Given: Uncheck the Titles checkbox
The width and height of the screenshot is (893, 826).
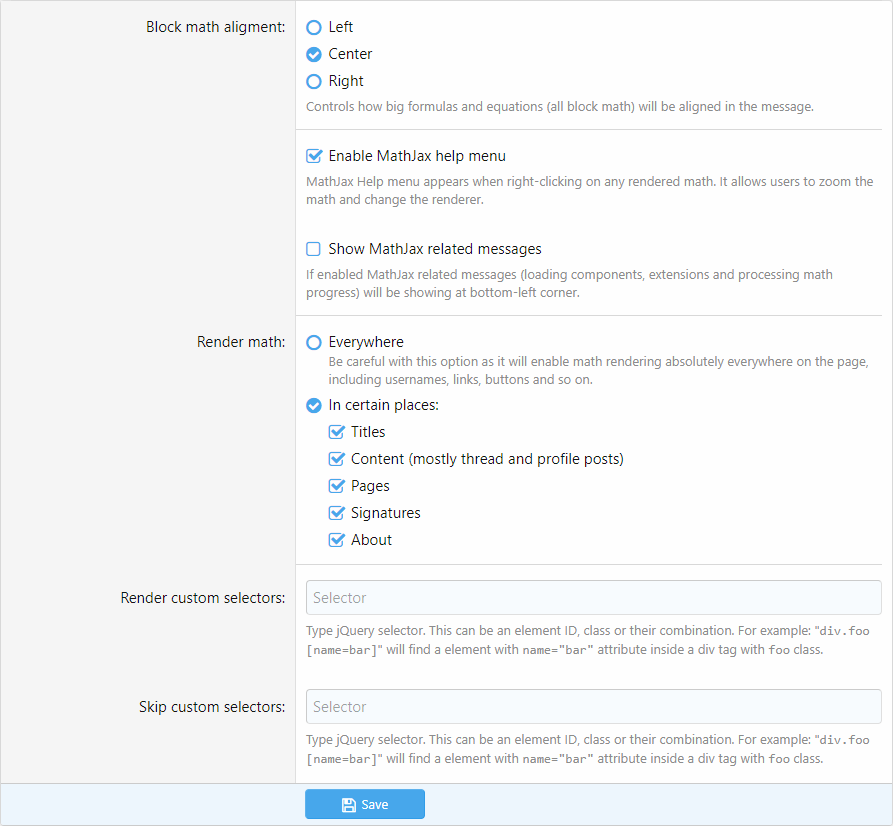Looking at the screenshot, I should 337,432.
